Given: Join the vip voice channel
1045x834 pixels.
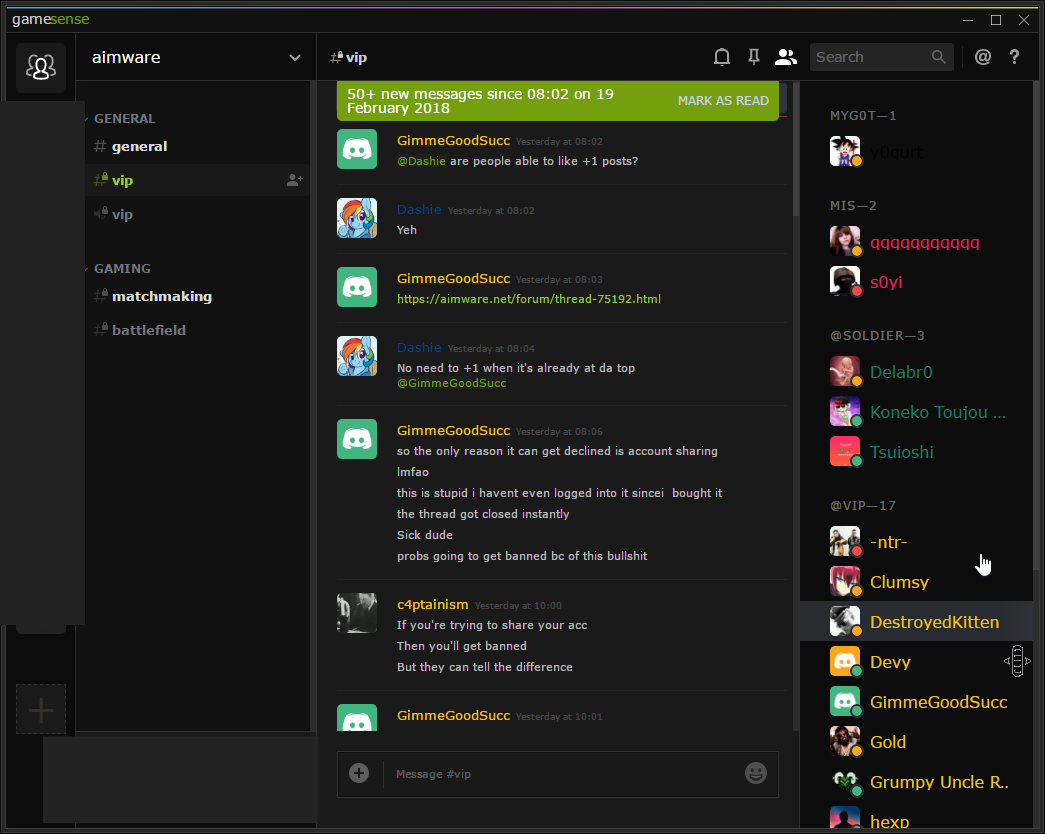Looking at the screenshot, I should [x=197, y=214].
